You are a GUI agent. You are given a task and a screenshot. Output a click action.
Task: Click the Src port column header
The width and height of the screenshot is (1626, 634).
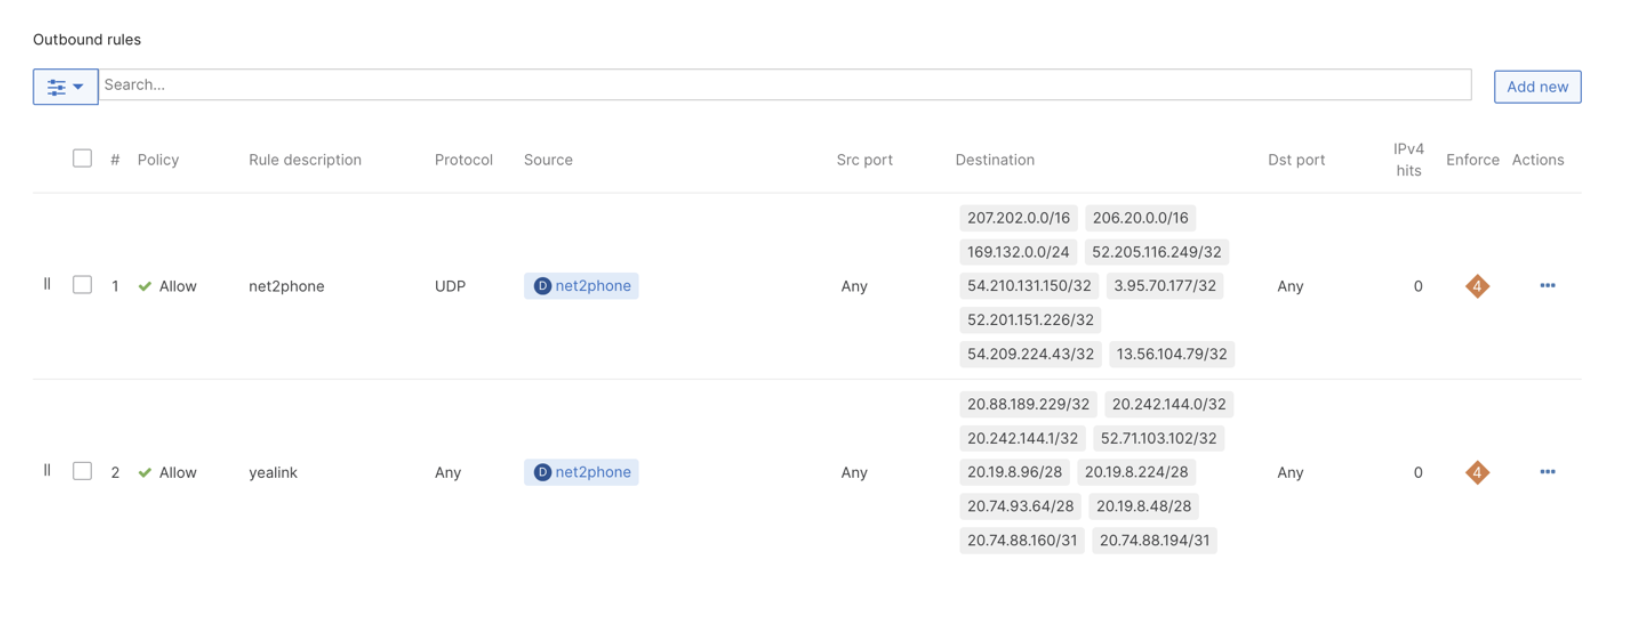(x=864, y=160)
